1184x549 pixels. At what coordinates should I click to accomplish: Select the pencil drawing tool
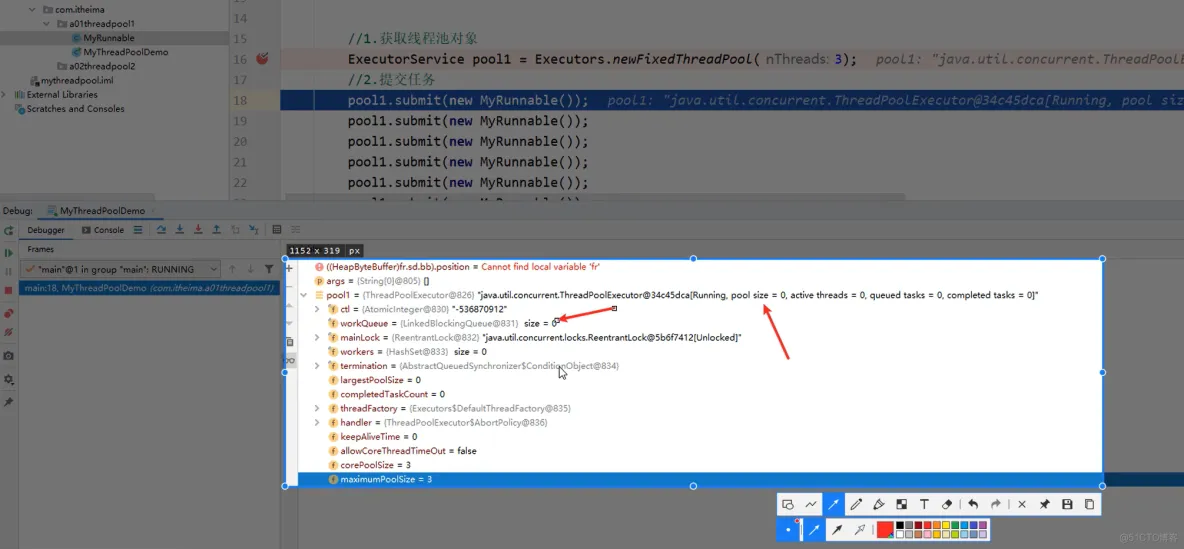pos(856,504)
